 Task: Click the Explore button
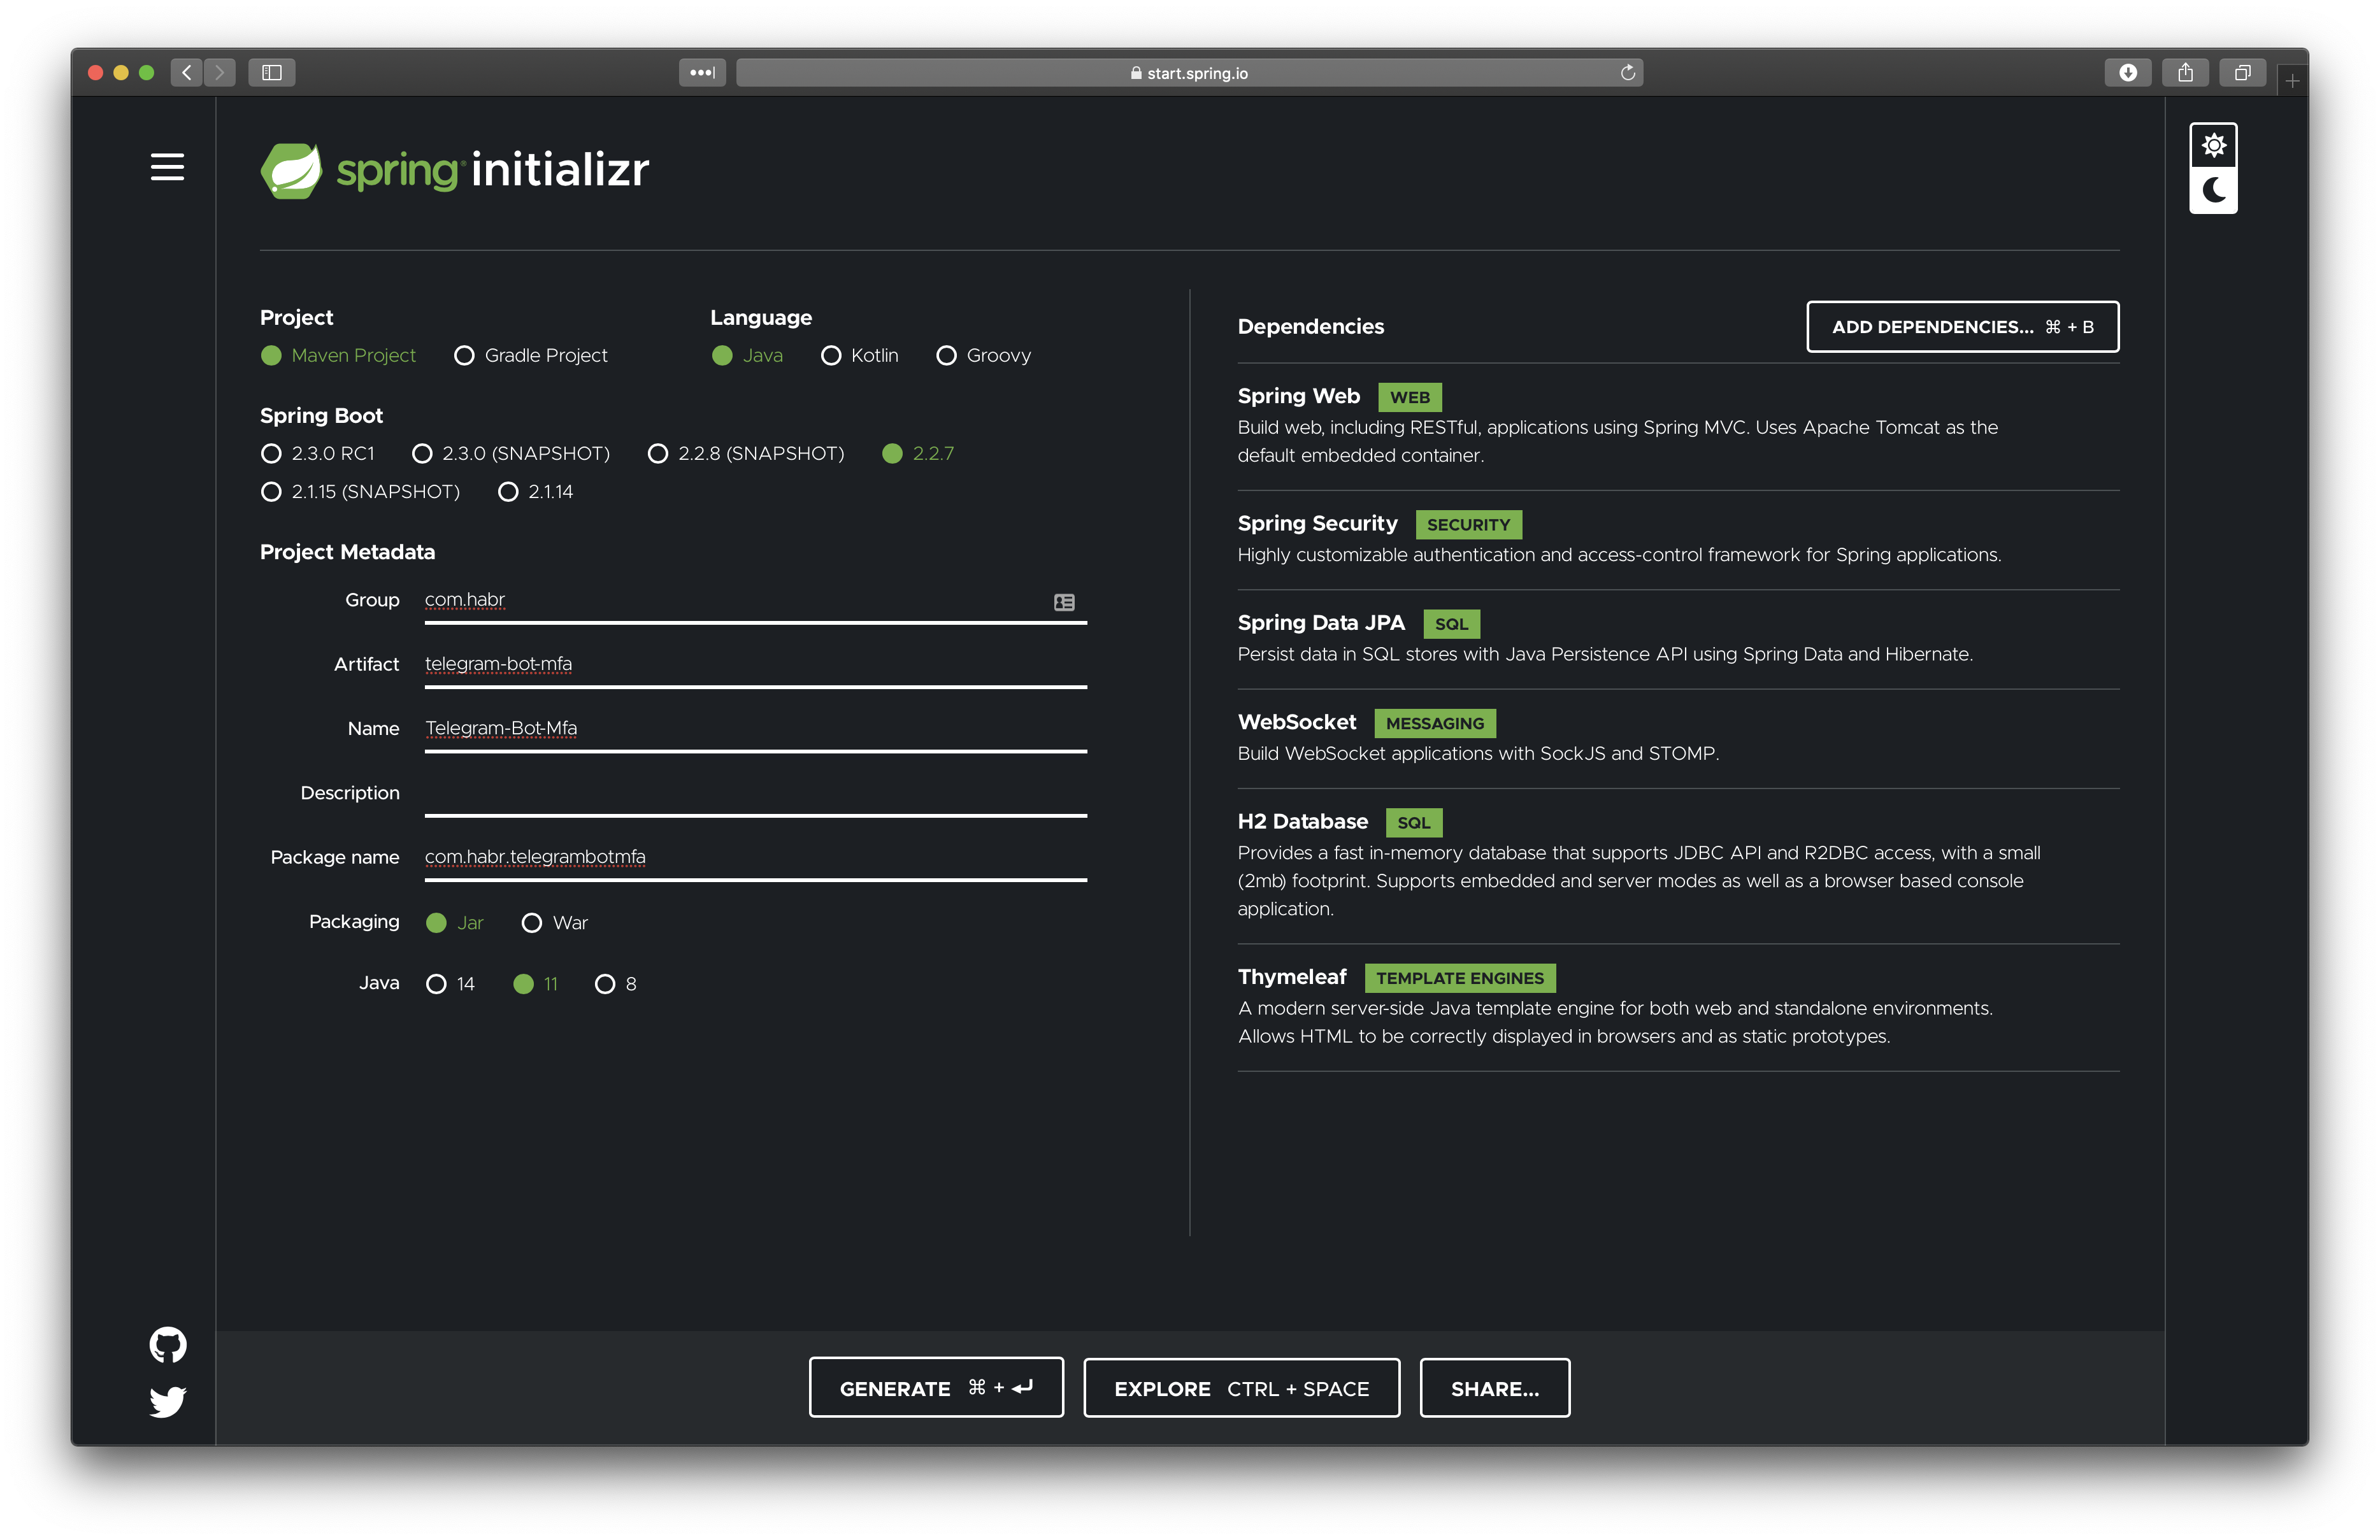coord(1241,1387)
